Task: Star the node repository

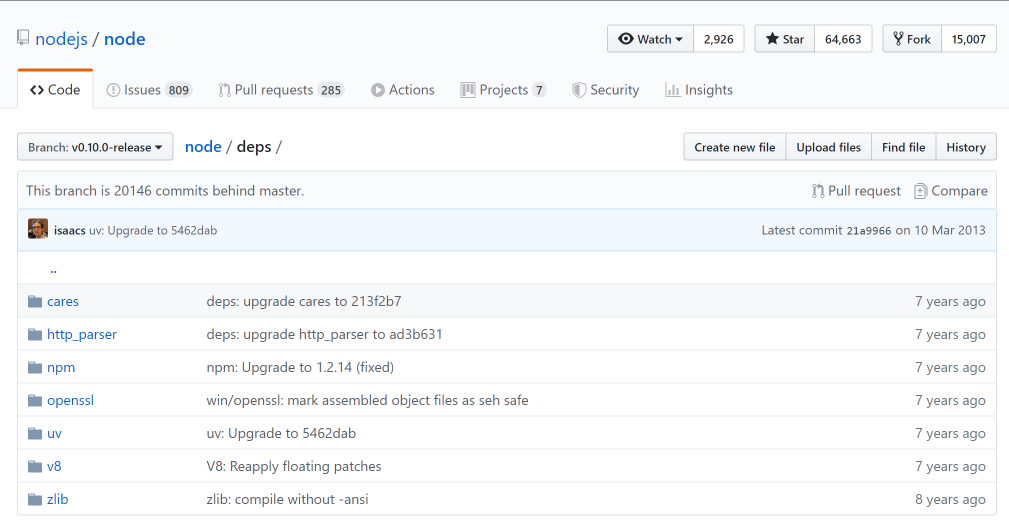Action: 784,39
